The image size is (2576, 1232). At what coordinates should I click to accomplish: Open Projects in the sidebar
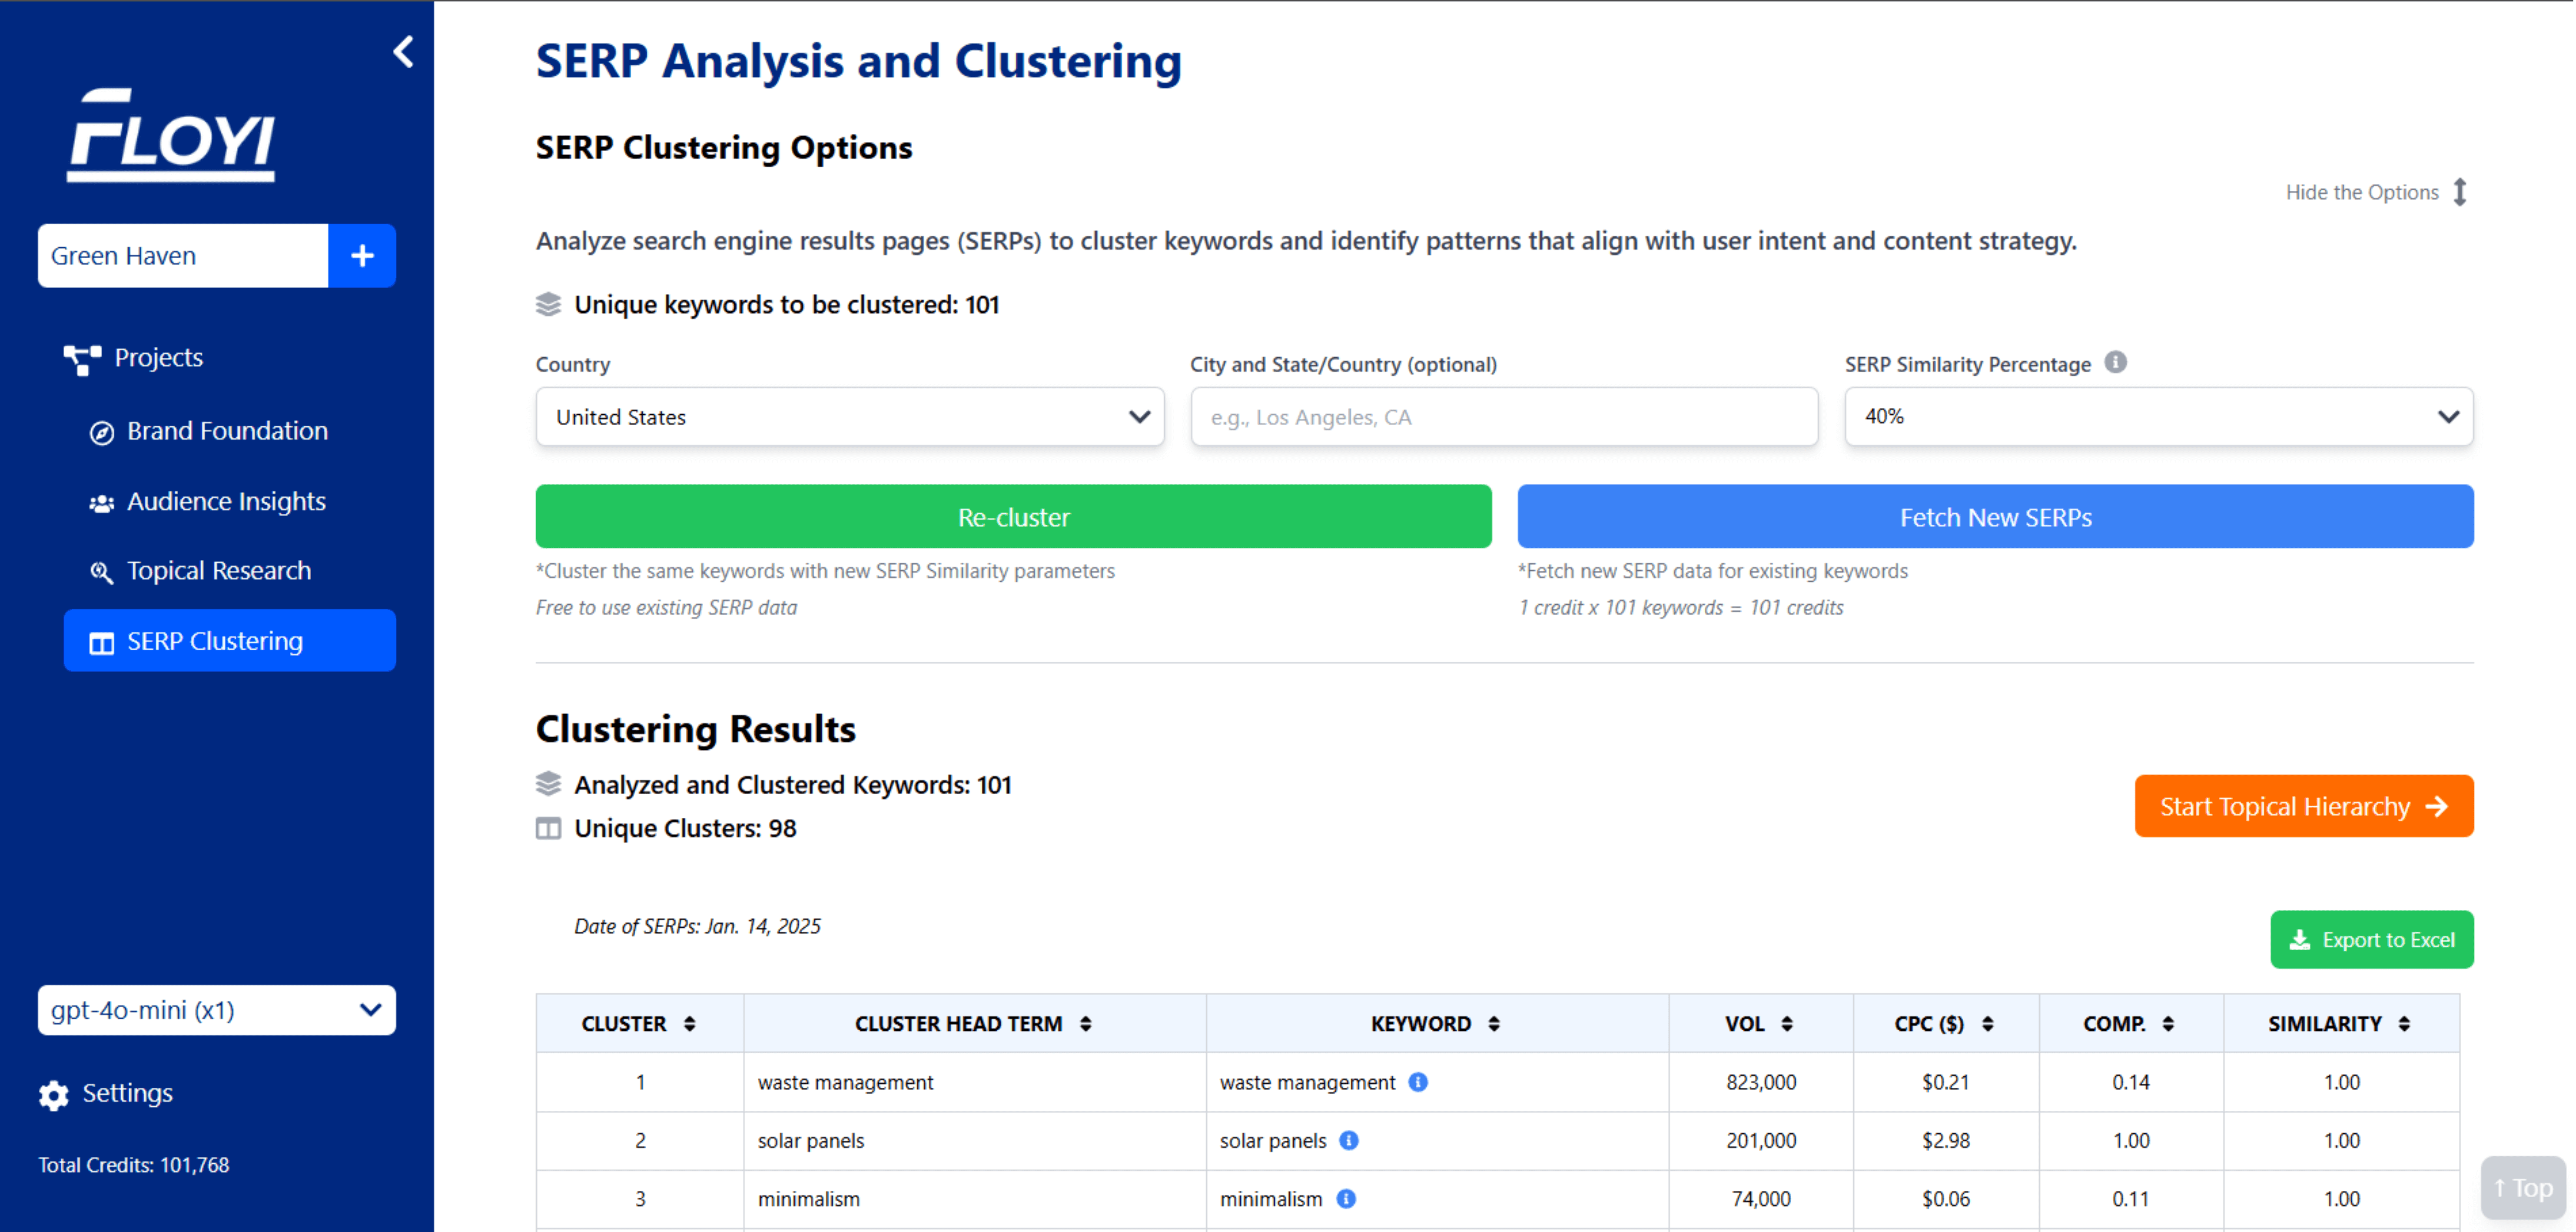click(x=158, y=358)
